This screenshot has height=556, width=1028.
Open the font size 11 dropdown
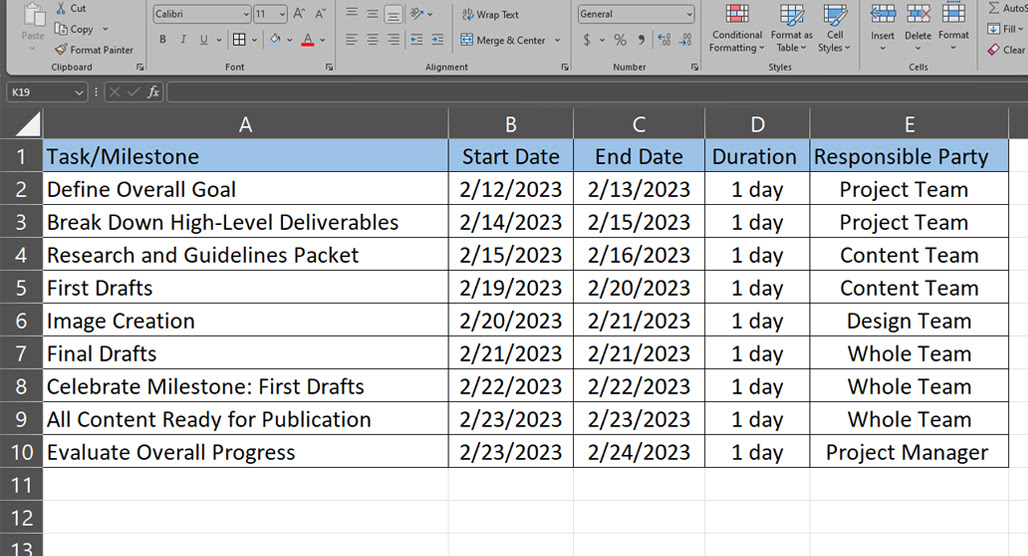pyautogui.click(x=283, y=14)
